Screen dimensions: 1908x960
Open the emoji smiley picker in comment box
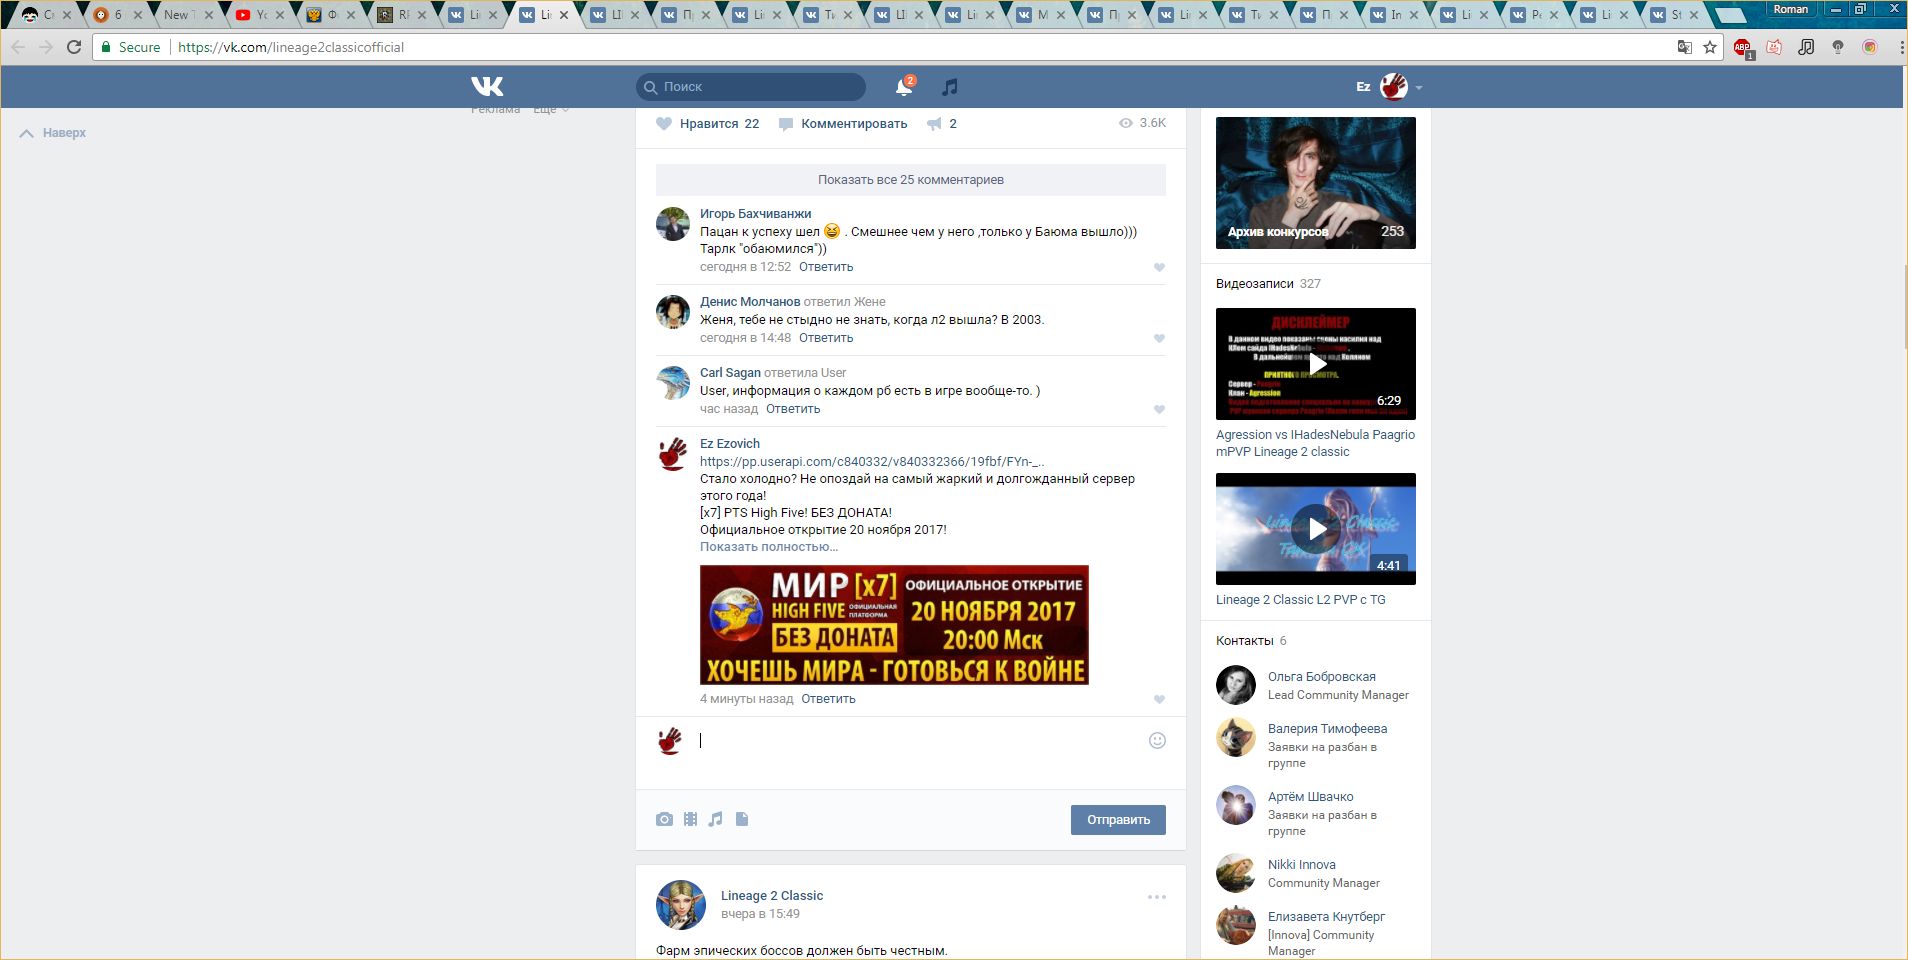1157,740
